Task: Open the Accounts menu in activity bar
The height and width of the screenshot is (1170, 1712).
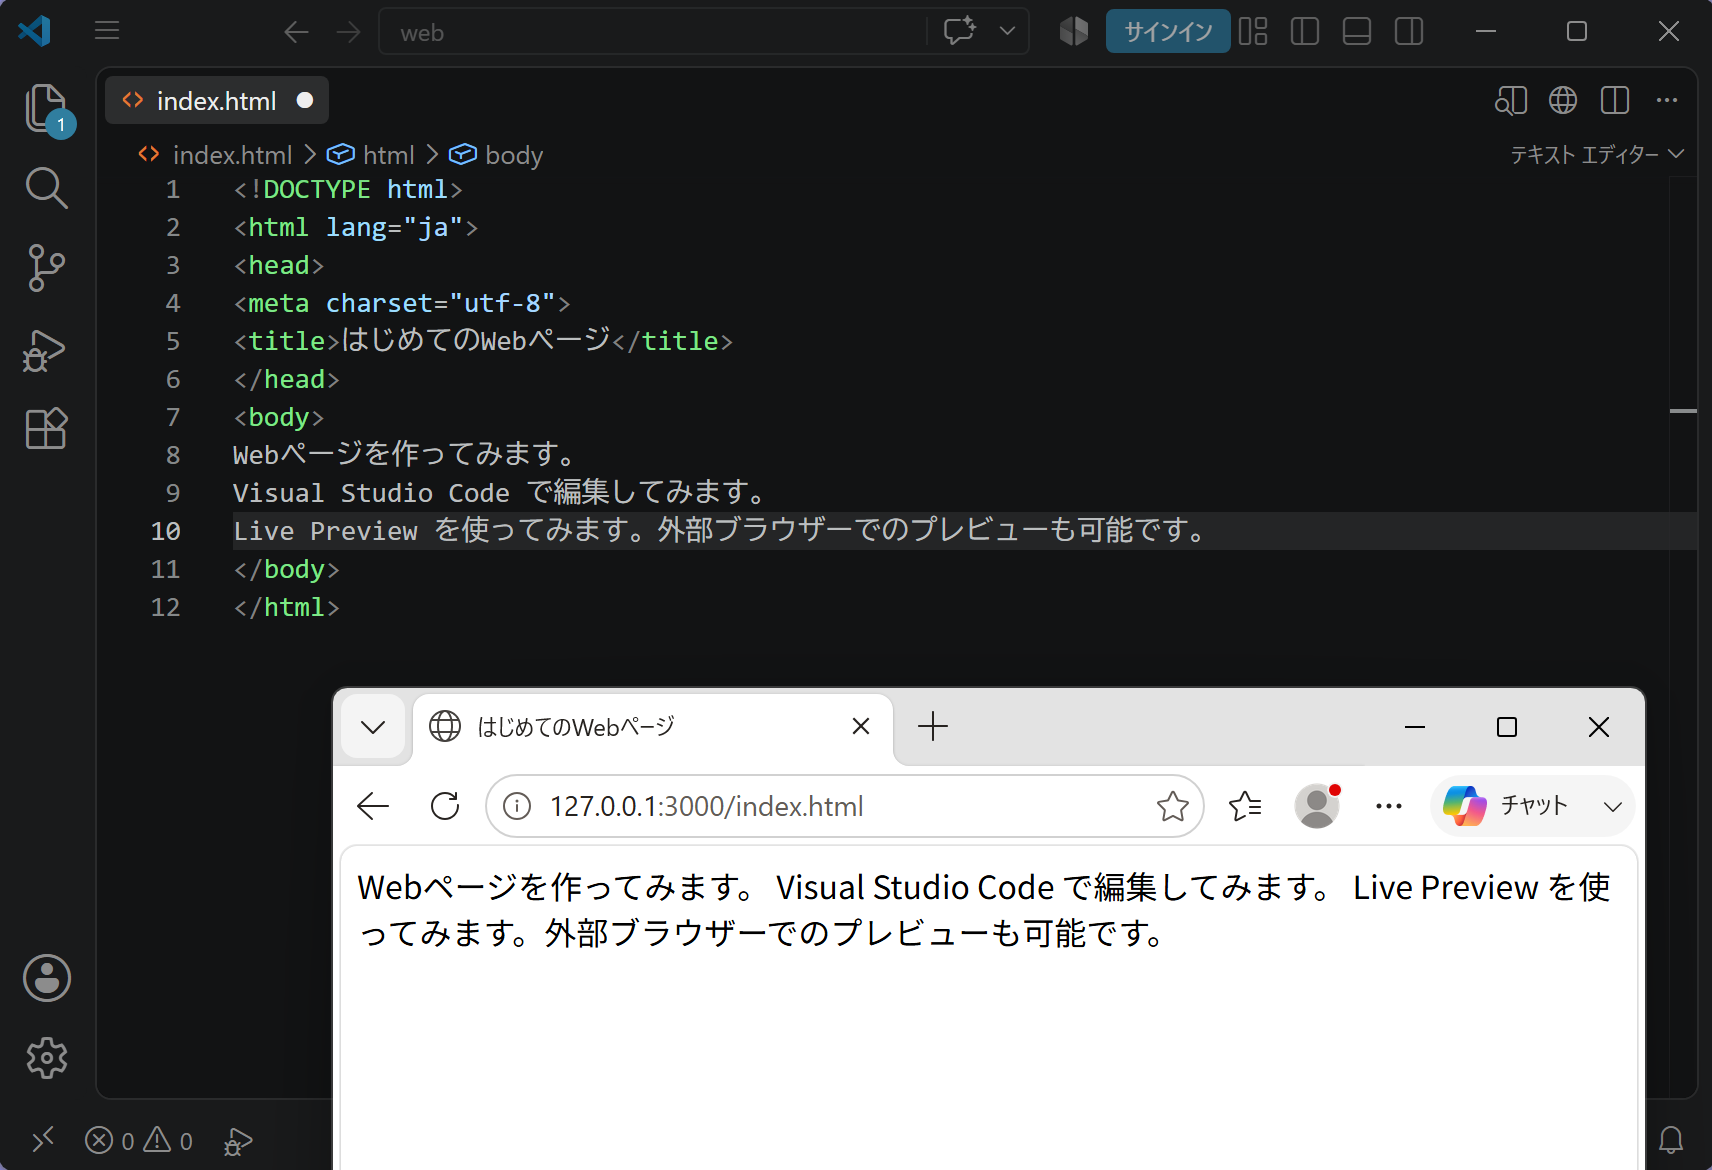Action: coord(47,978)
